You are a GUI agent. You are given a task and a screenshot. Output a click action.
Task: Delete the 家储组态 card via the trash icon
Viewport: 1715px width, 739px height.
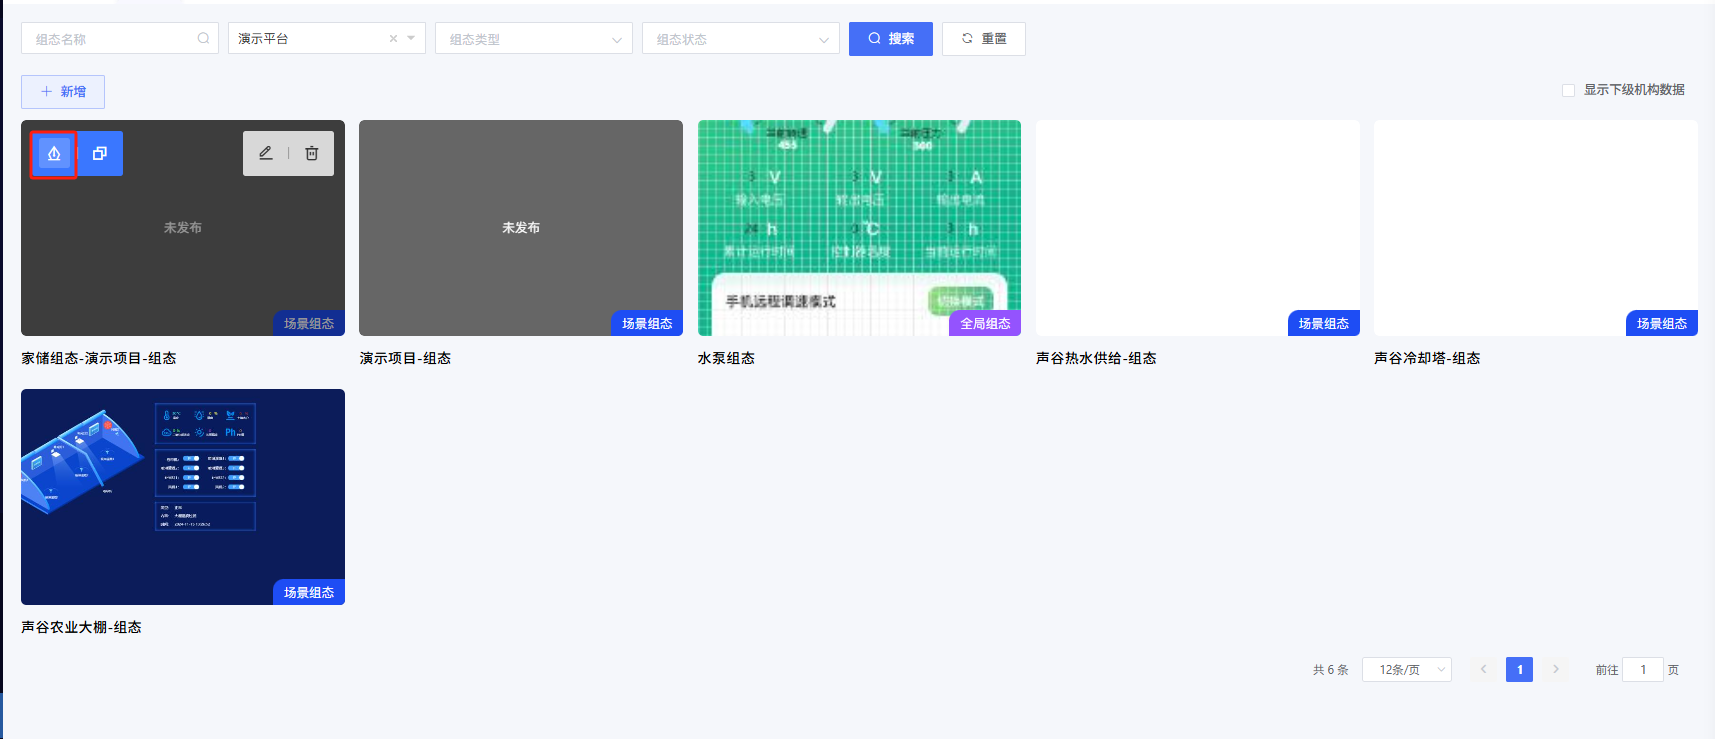point(312,153)
